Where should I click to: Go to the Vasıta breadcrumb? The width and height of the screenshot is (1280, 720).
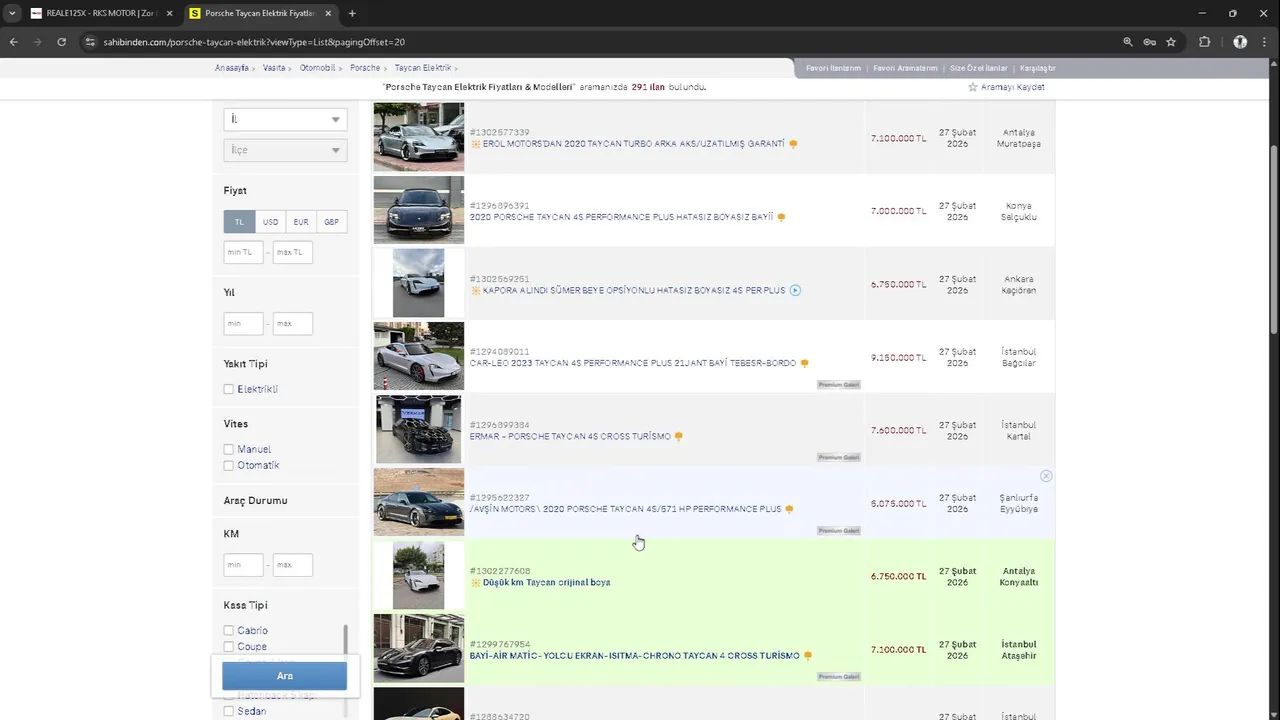click(274, 68)
